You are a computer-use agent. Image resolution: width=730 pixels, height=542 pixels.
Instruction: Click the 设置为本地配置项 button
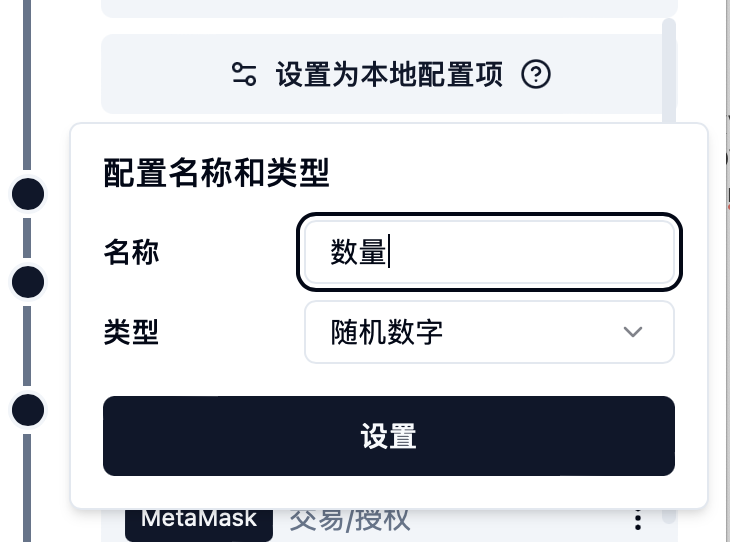(389, 75)
